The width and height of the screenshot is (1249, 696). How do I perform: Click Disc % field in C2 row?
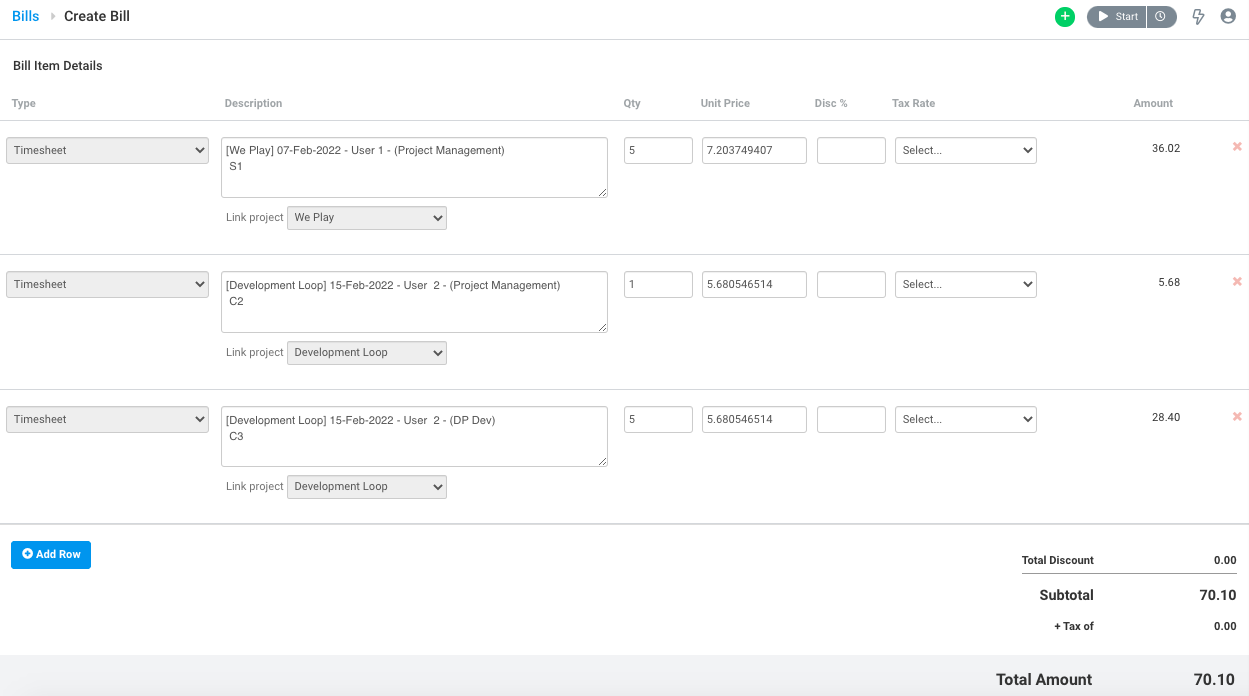point(851,285)
